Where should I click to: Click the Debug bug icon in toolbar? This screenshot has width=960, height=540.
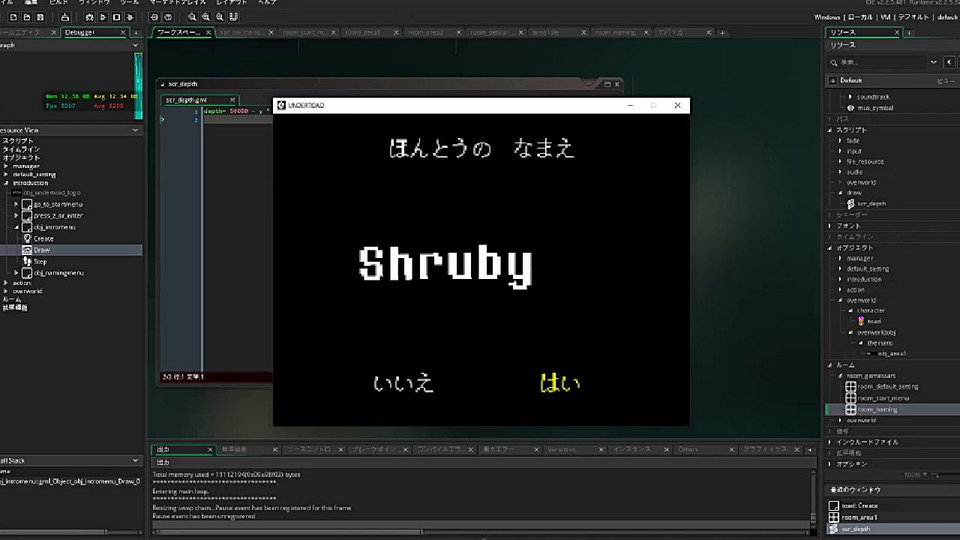click(x=89, y=17)
